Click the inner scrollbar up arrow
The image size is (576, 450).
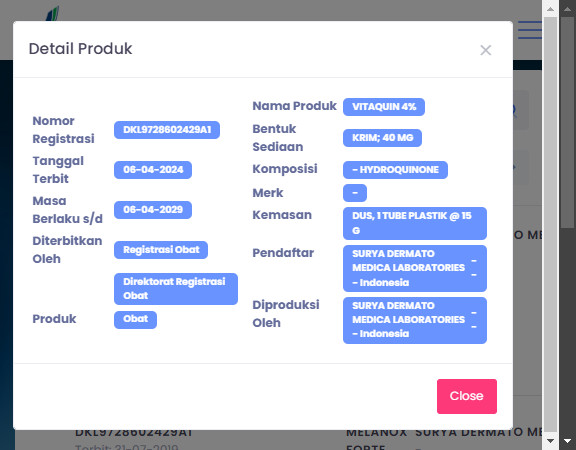pos(550,8)
